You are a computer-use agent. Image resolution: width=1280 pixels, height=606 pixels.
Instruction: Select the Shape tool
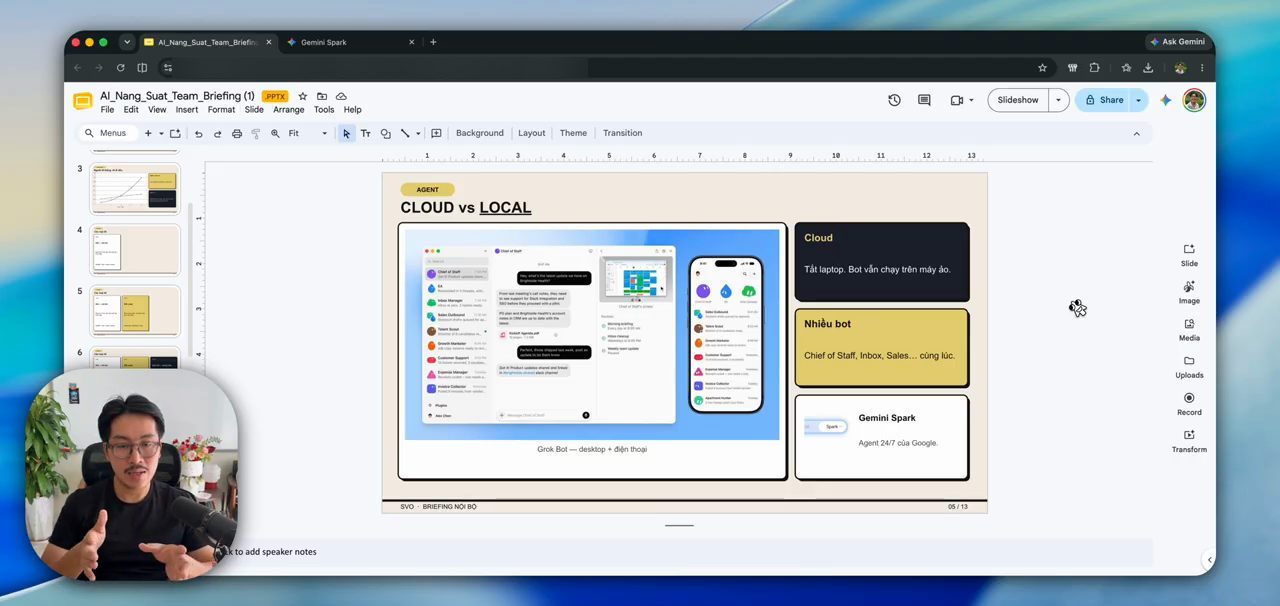click(385, 133)
